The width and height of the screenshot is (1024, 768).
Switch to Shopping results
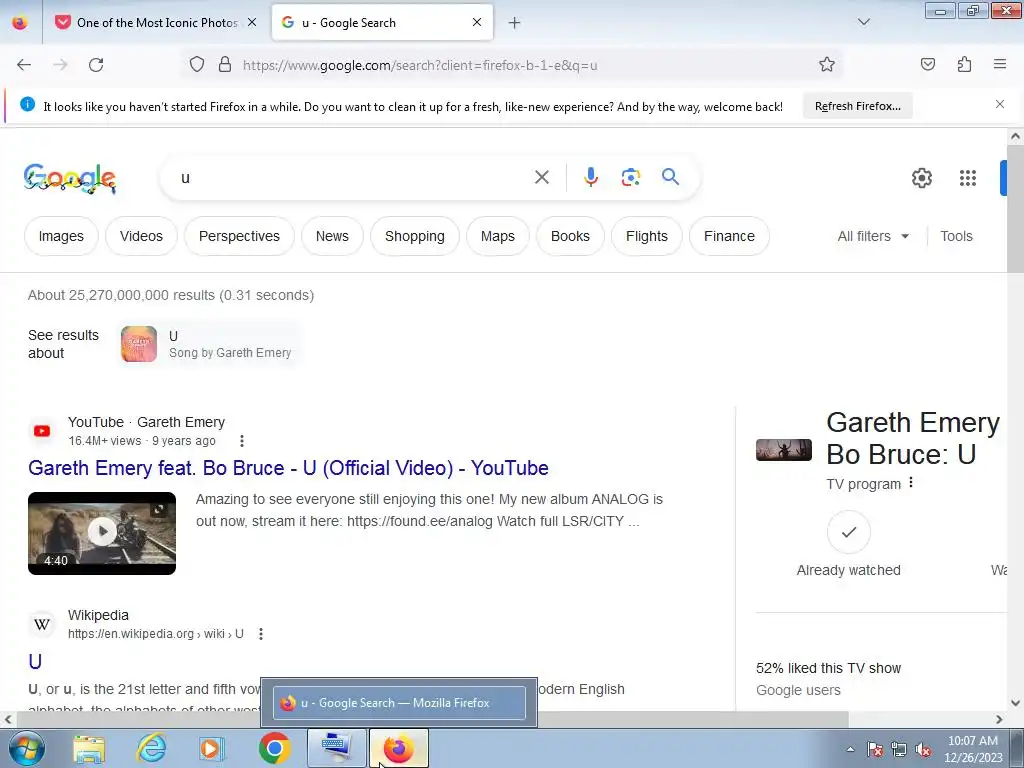[415, 236]
